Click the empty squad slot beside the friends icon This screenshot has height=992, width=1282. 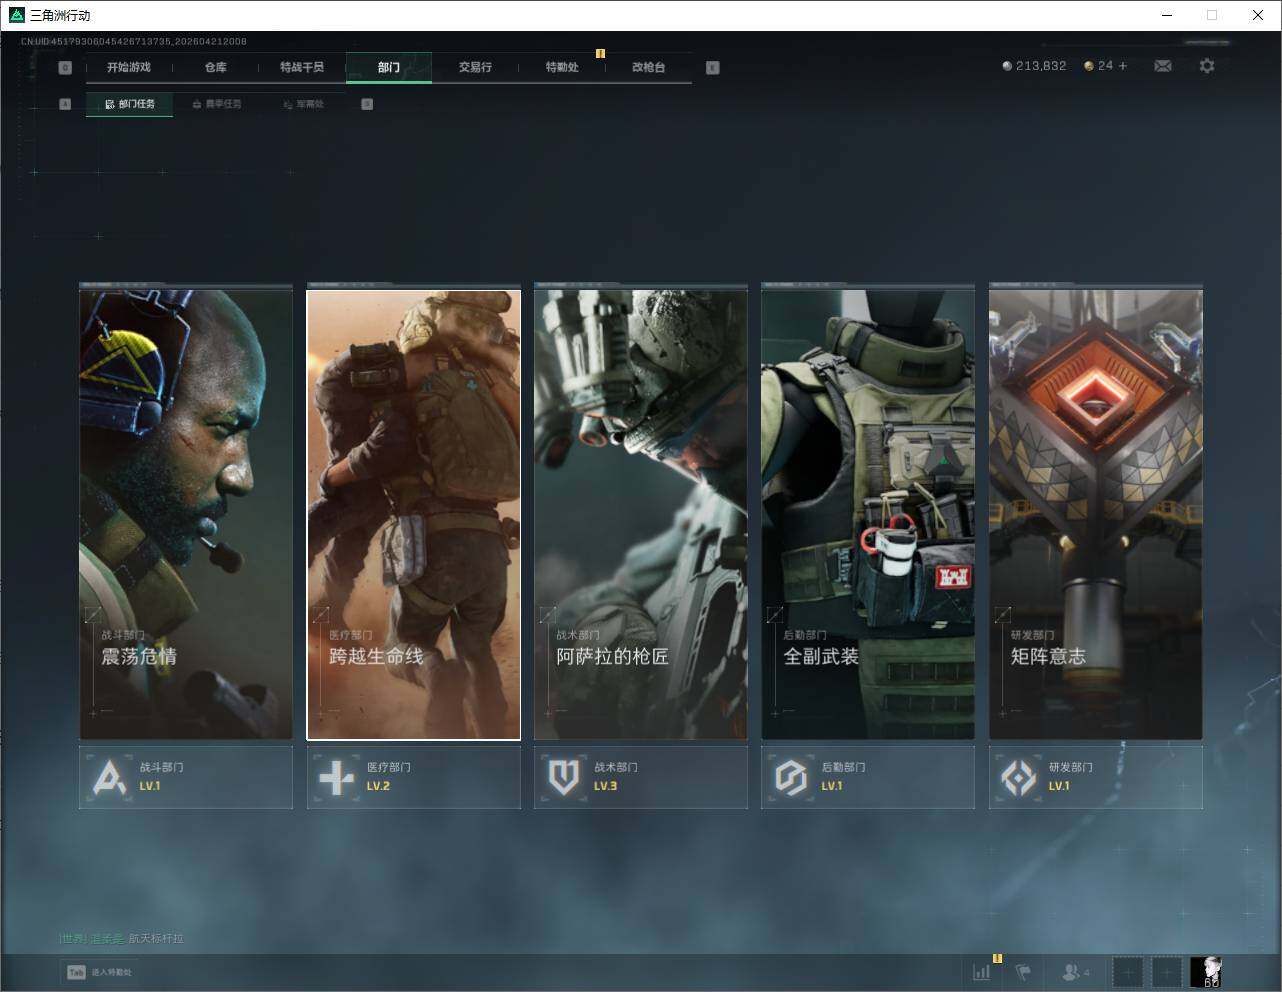click(1127, 971)
